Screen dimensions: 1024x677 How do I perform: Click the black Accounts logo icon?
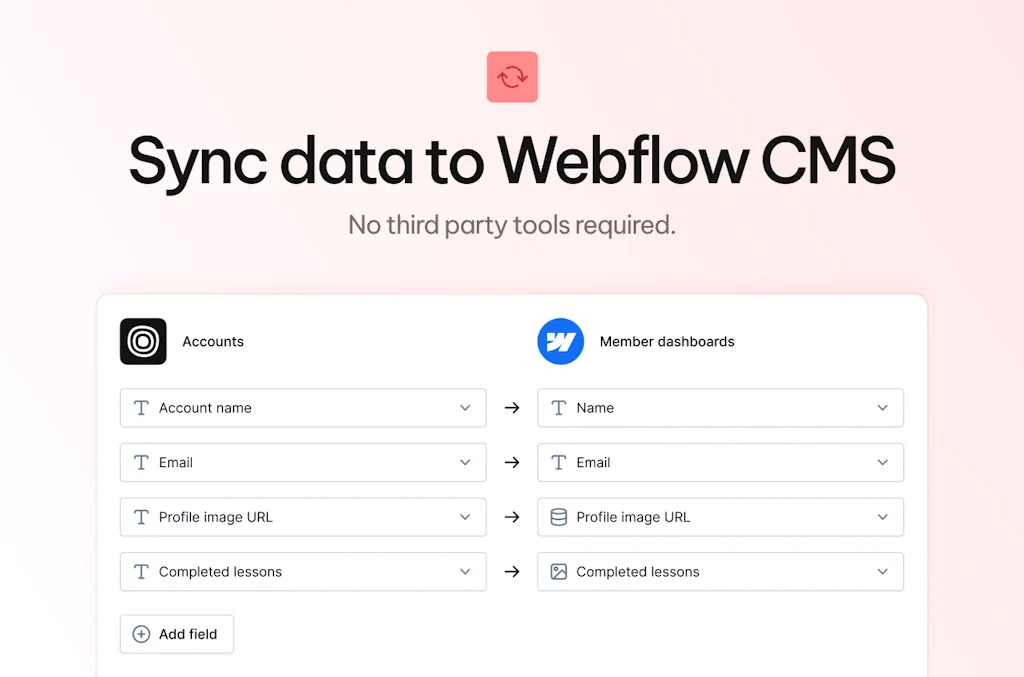point(143,341)
